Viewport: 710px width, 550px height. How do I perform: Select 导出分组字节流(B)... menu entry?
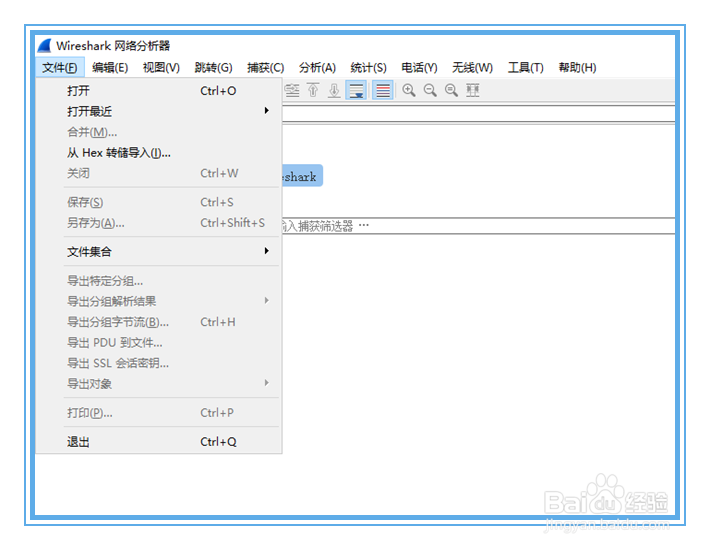(159, 322)
